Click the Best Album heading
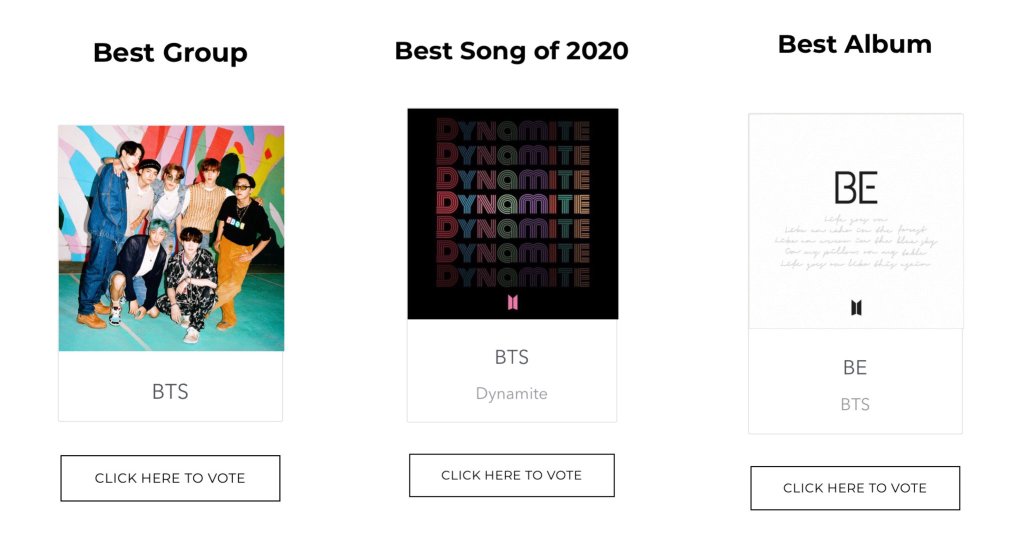The height and width of the screenshot is (538, 1024). click(x=854, y=44)
